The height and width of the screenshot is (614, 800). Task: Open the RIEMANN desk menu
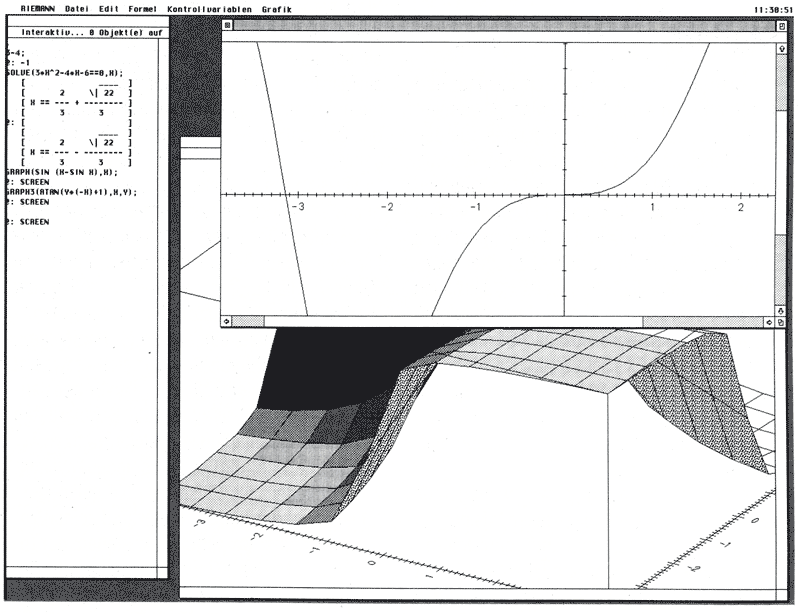point(38,8)
